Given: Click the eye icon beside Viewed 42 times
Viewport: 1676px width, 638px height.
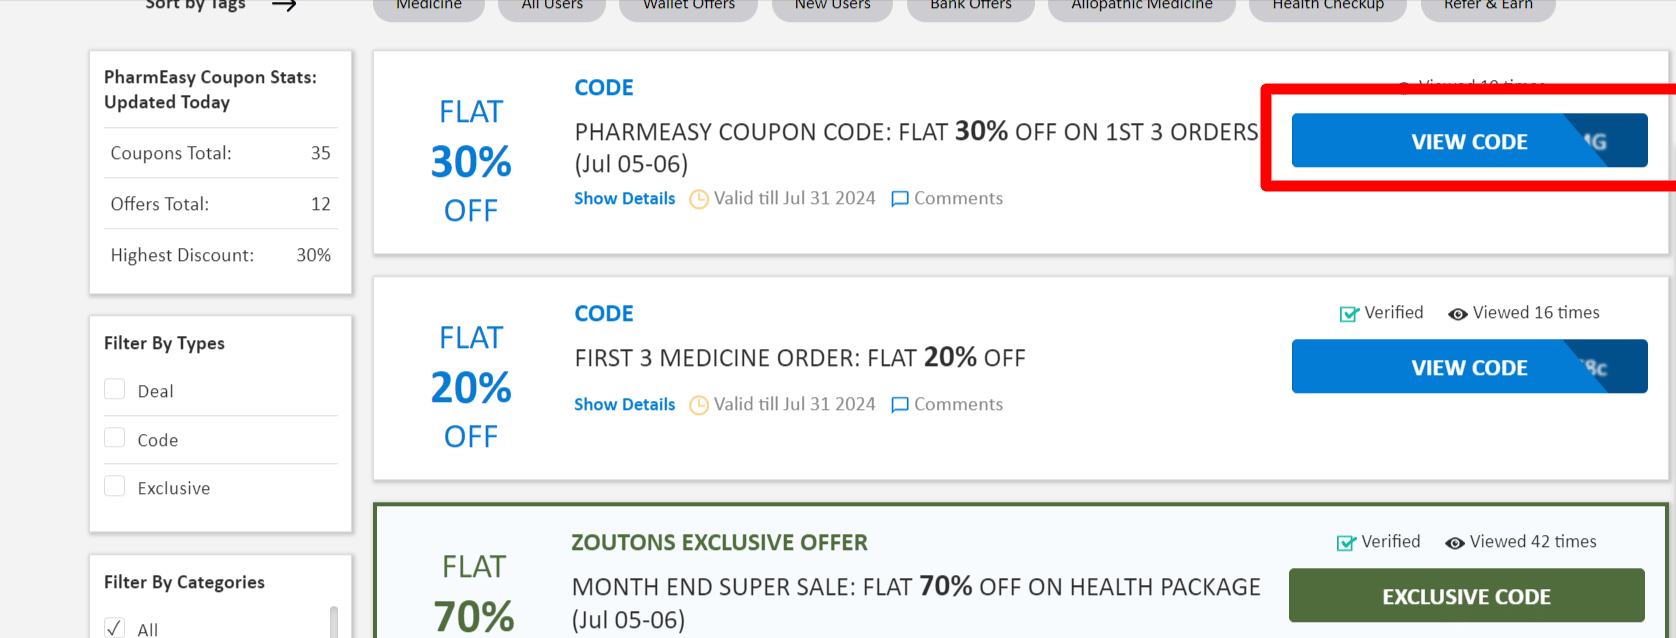Looking at the screenshot, I should pos(1455,543).
